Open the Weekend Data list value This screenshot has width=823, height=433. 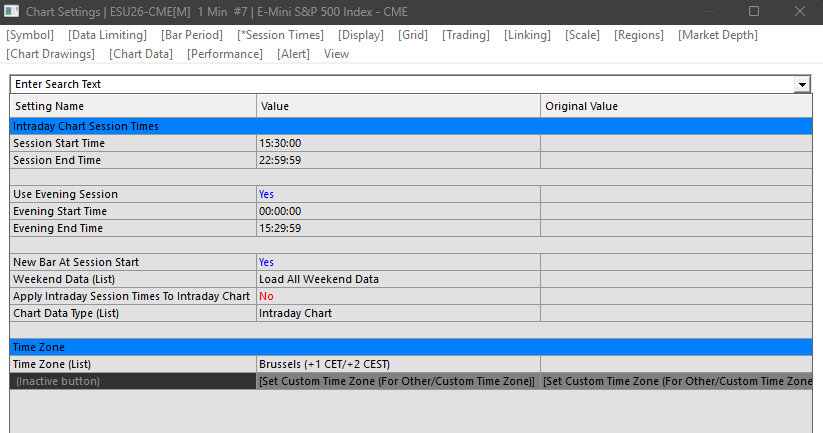click(398, 279)
